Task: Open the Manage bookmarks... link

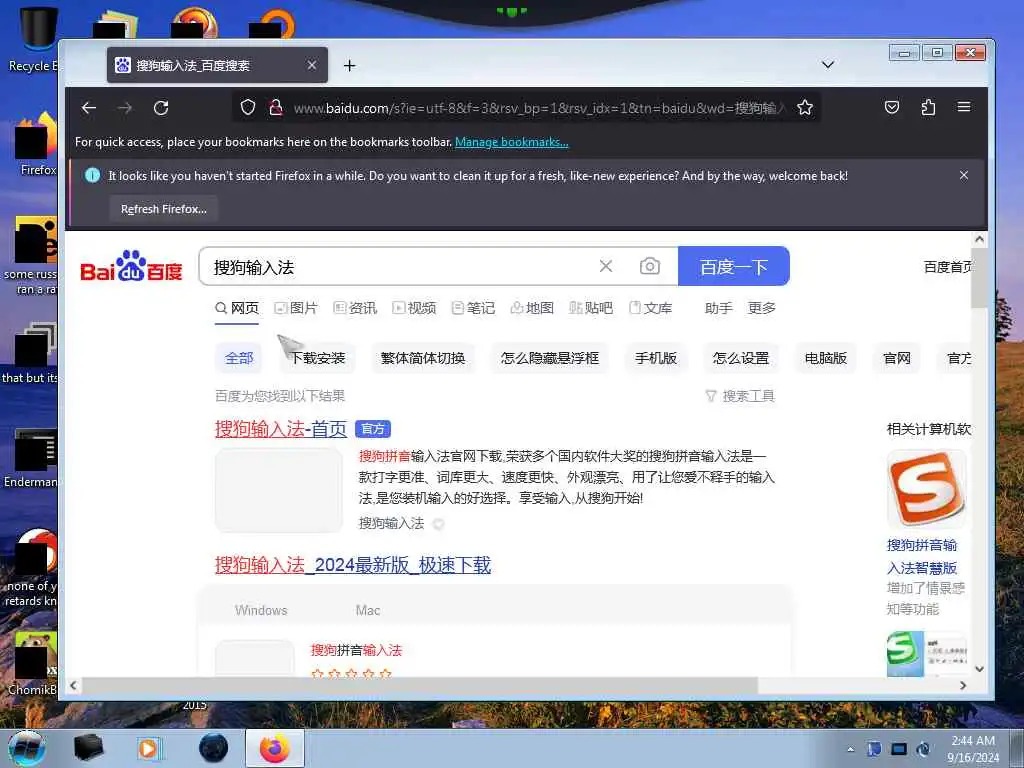Action: coord(511,142)
